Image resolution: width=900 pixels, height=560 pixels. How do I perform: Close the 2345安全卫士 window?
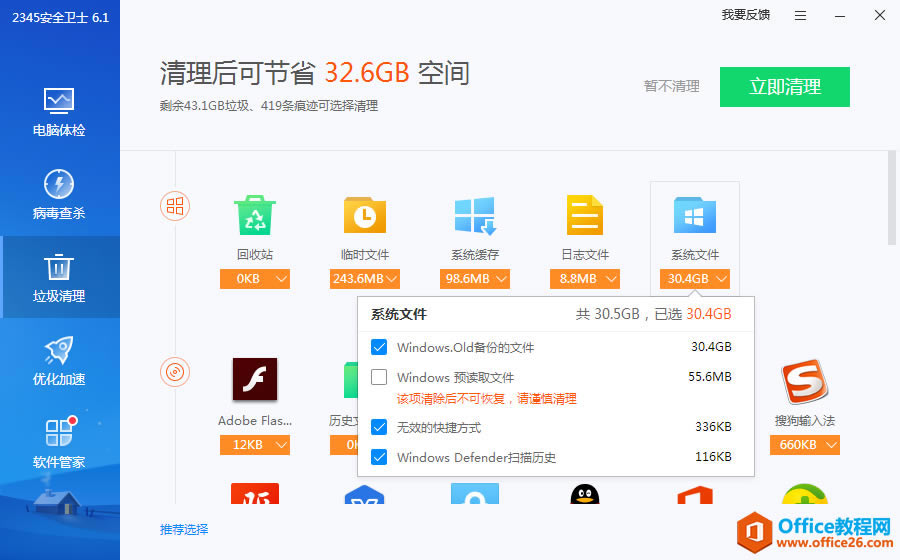tap(880, 15)
